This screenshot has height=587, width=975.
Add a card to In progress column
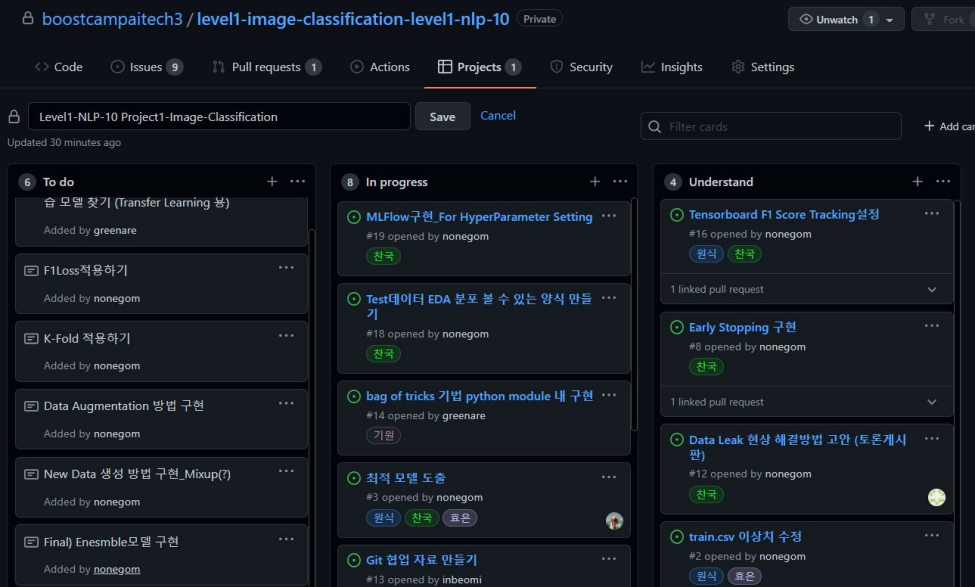(x=594, y=182)
